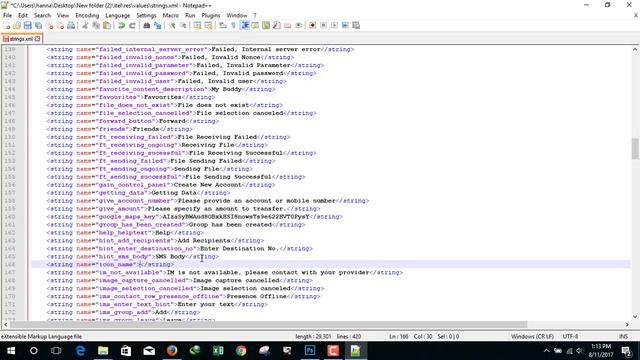
Task: Click the horizontal scrollbar right arrow
Action: (x=627, y=324)
